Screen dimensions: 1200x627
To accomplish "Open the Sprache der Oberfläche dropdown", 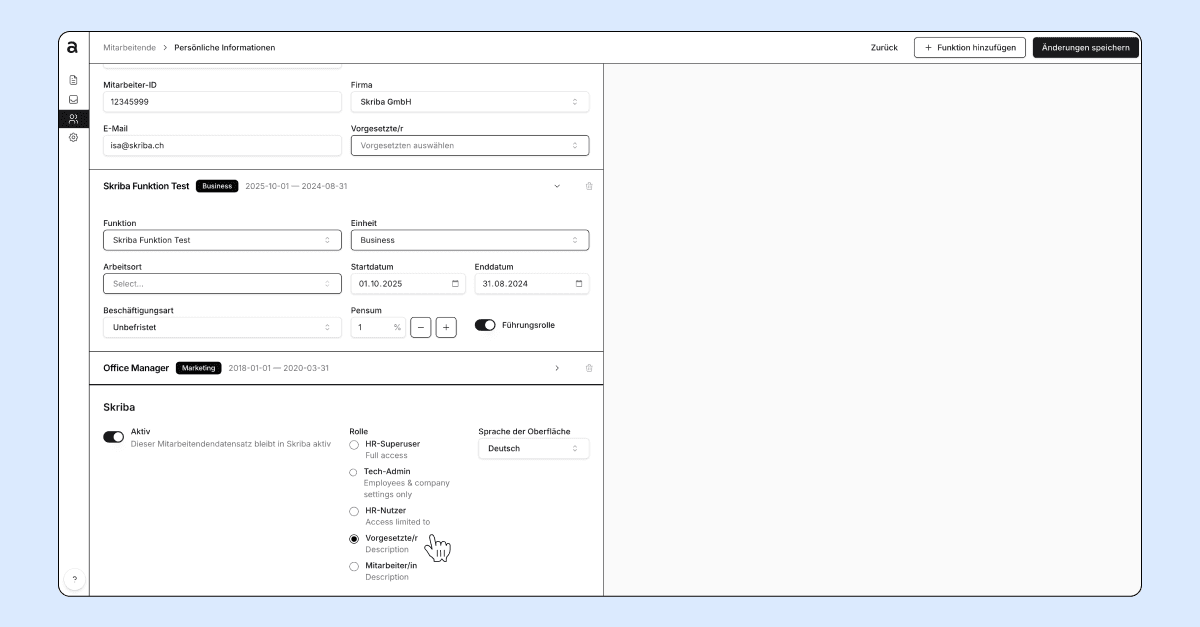I will 534,449.
